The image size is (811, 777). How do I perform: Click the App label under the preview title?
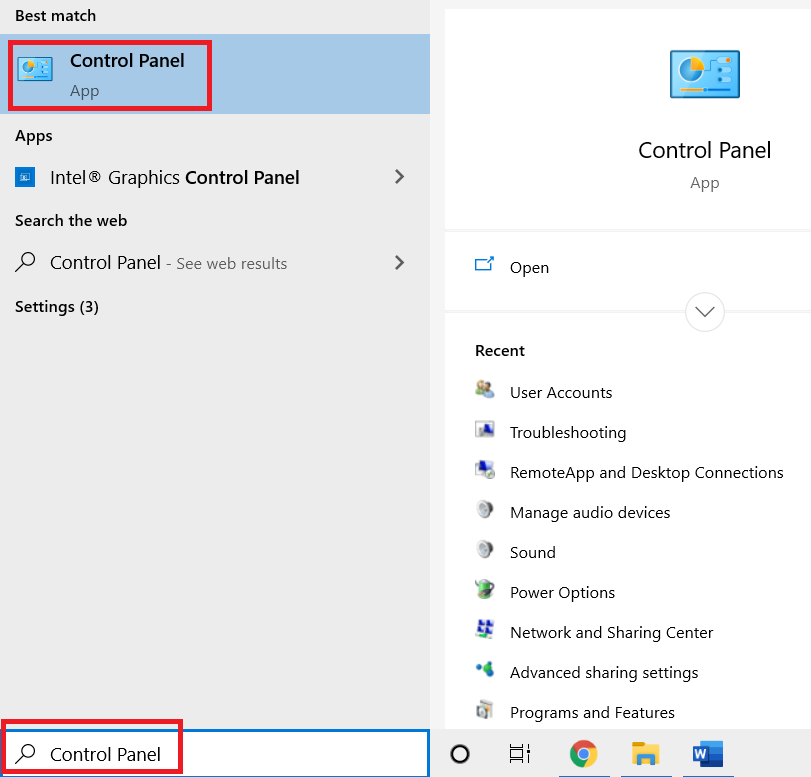(x=704, y=183)
